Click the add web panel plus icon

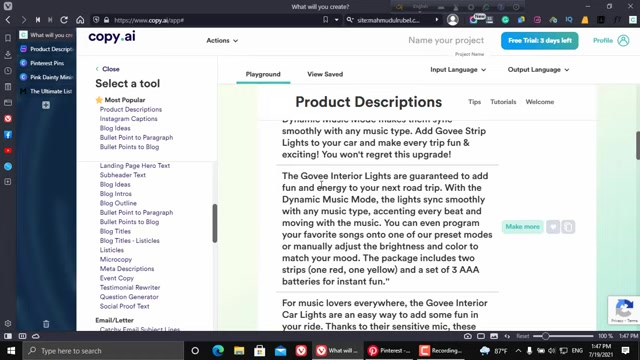pyautogui.click(x=8, y=182)
